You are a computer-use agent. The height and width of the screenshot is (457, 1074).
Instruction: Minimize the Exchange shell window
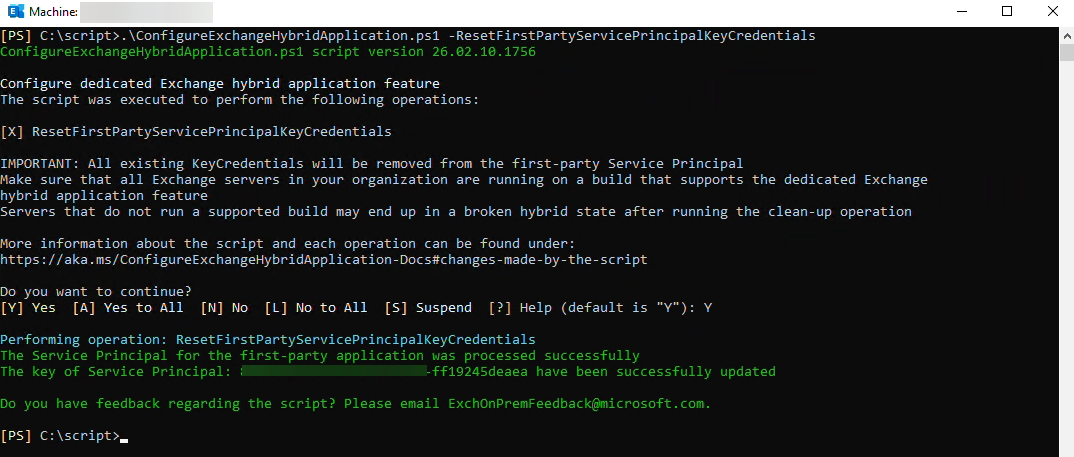[x=961, y=12]
